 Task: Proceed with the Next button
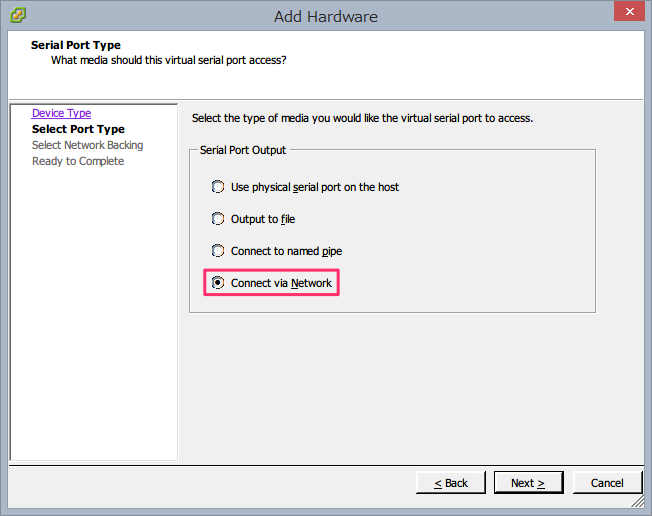(x=529, y=483)
